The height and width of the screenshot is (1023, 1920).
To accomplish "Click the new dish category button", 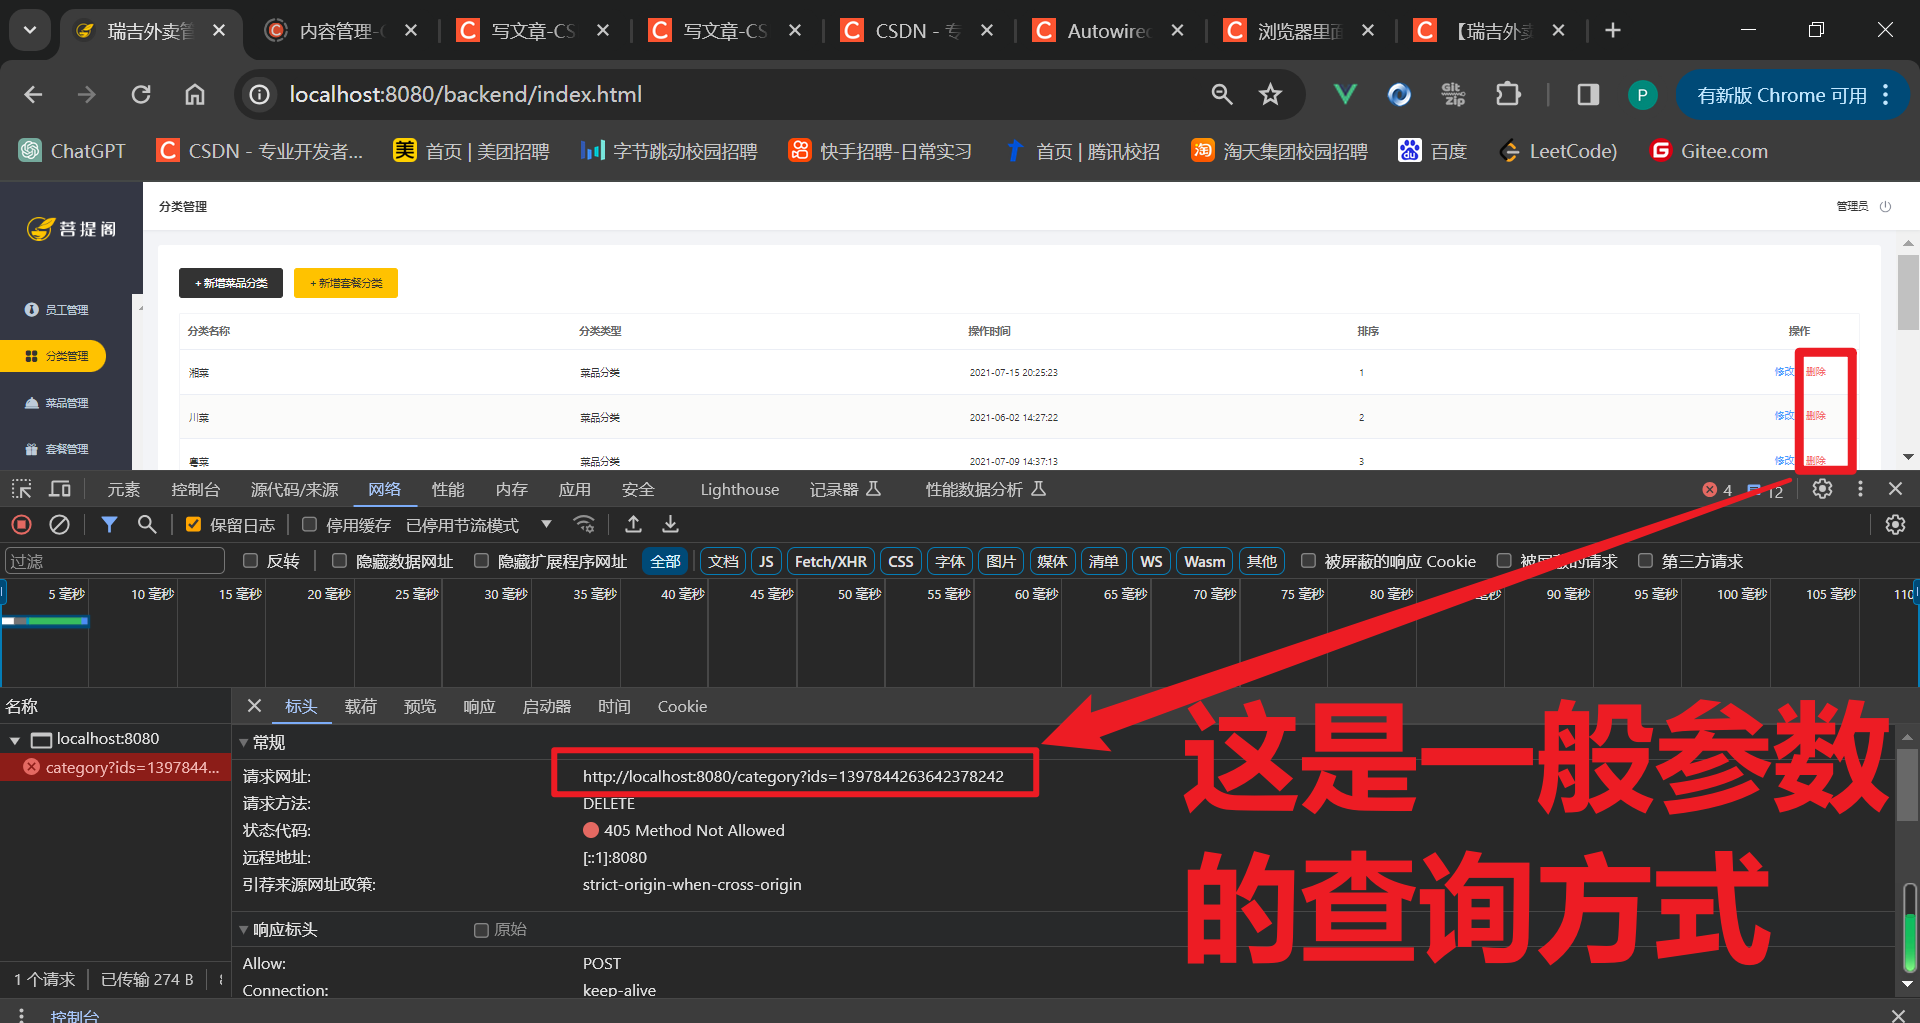I will pyautogui.click(x=231, y=283).
